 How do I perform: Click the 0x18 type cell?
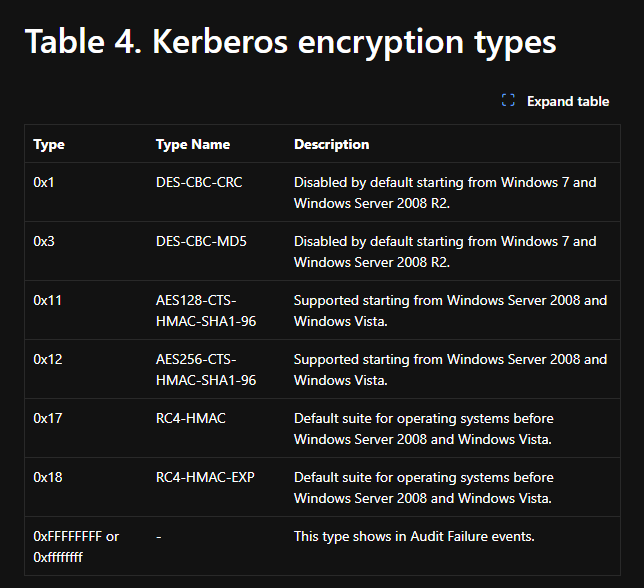[46, 477]
